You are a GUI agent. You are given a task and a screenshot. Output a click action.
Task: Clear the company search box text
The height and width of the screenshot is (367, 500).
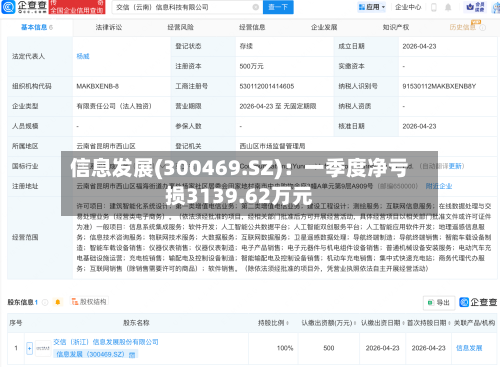click(256, 7)
